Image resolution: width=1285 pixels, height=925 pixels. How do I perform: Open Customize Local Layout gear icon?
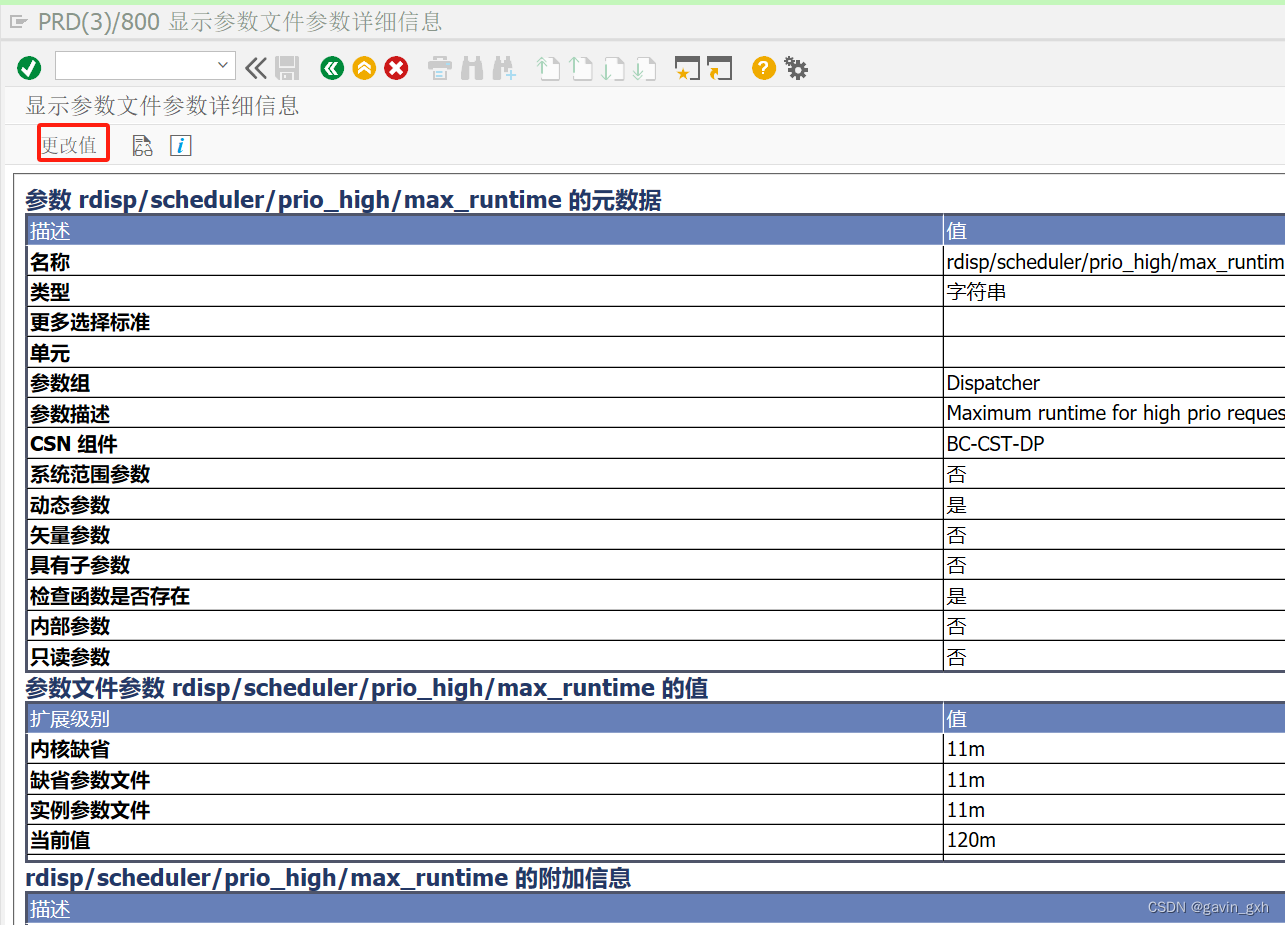(x=795, y=68)
